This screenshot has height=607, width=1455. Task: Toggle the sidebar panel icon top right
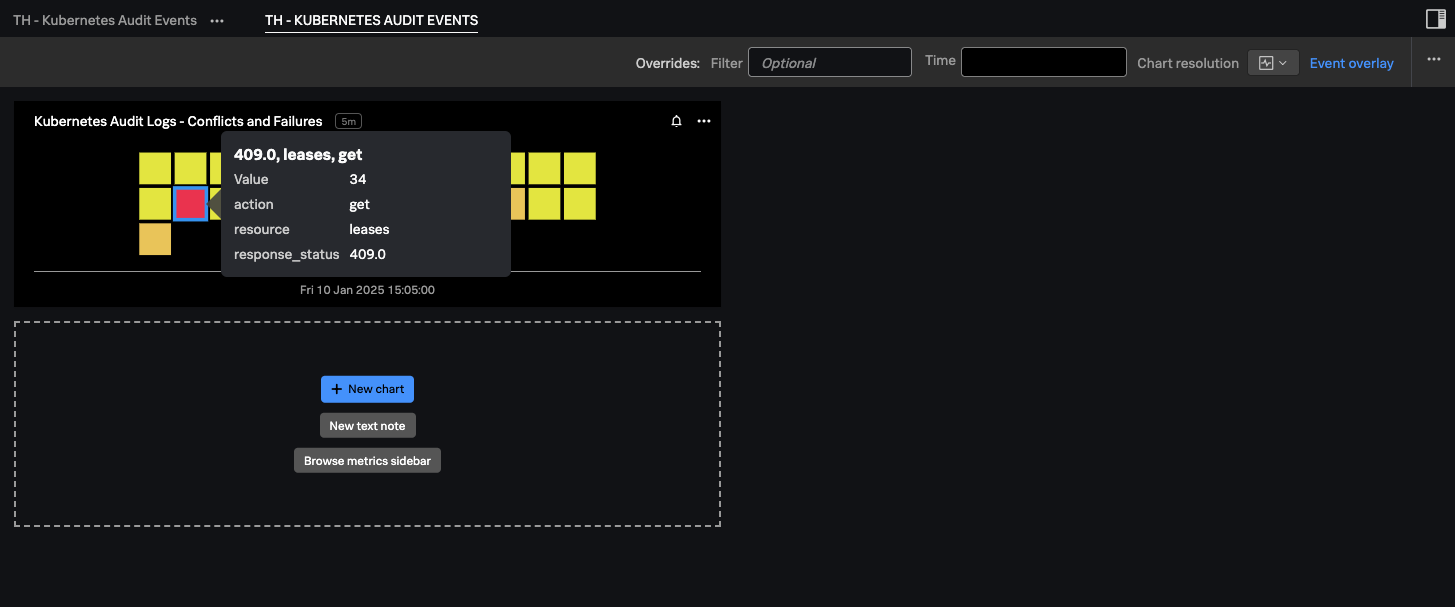pyautogui.click(x=1437, y=19)
